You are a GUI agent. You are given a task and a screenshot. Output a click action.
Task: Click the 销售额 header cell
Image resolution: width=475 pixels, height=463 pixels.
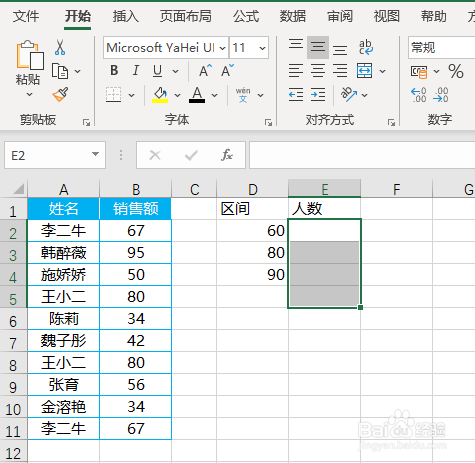[135, 209]
